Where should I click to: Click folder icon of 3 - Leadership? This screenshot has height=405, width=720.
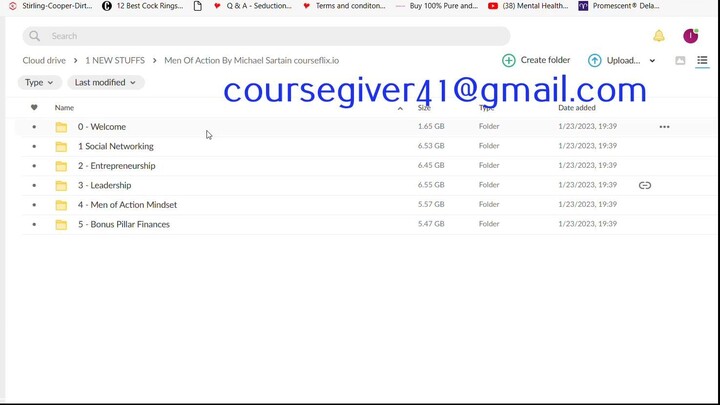click(61, 186)
